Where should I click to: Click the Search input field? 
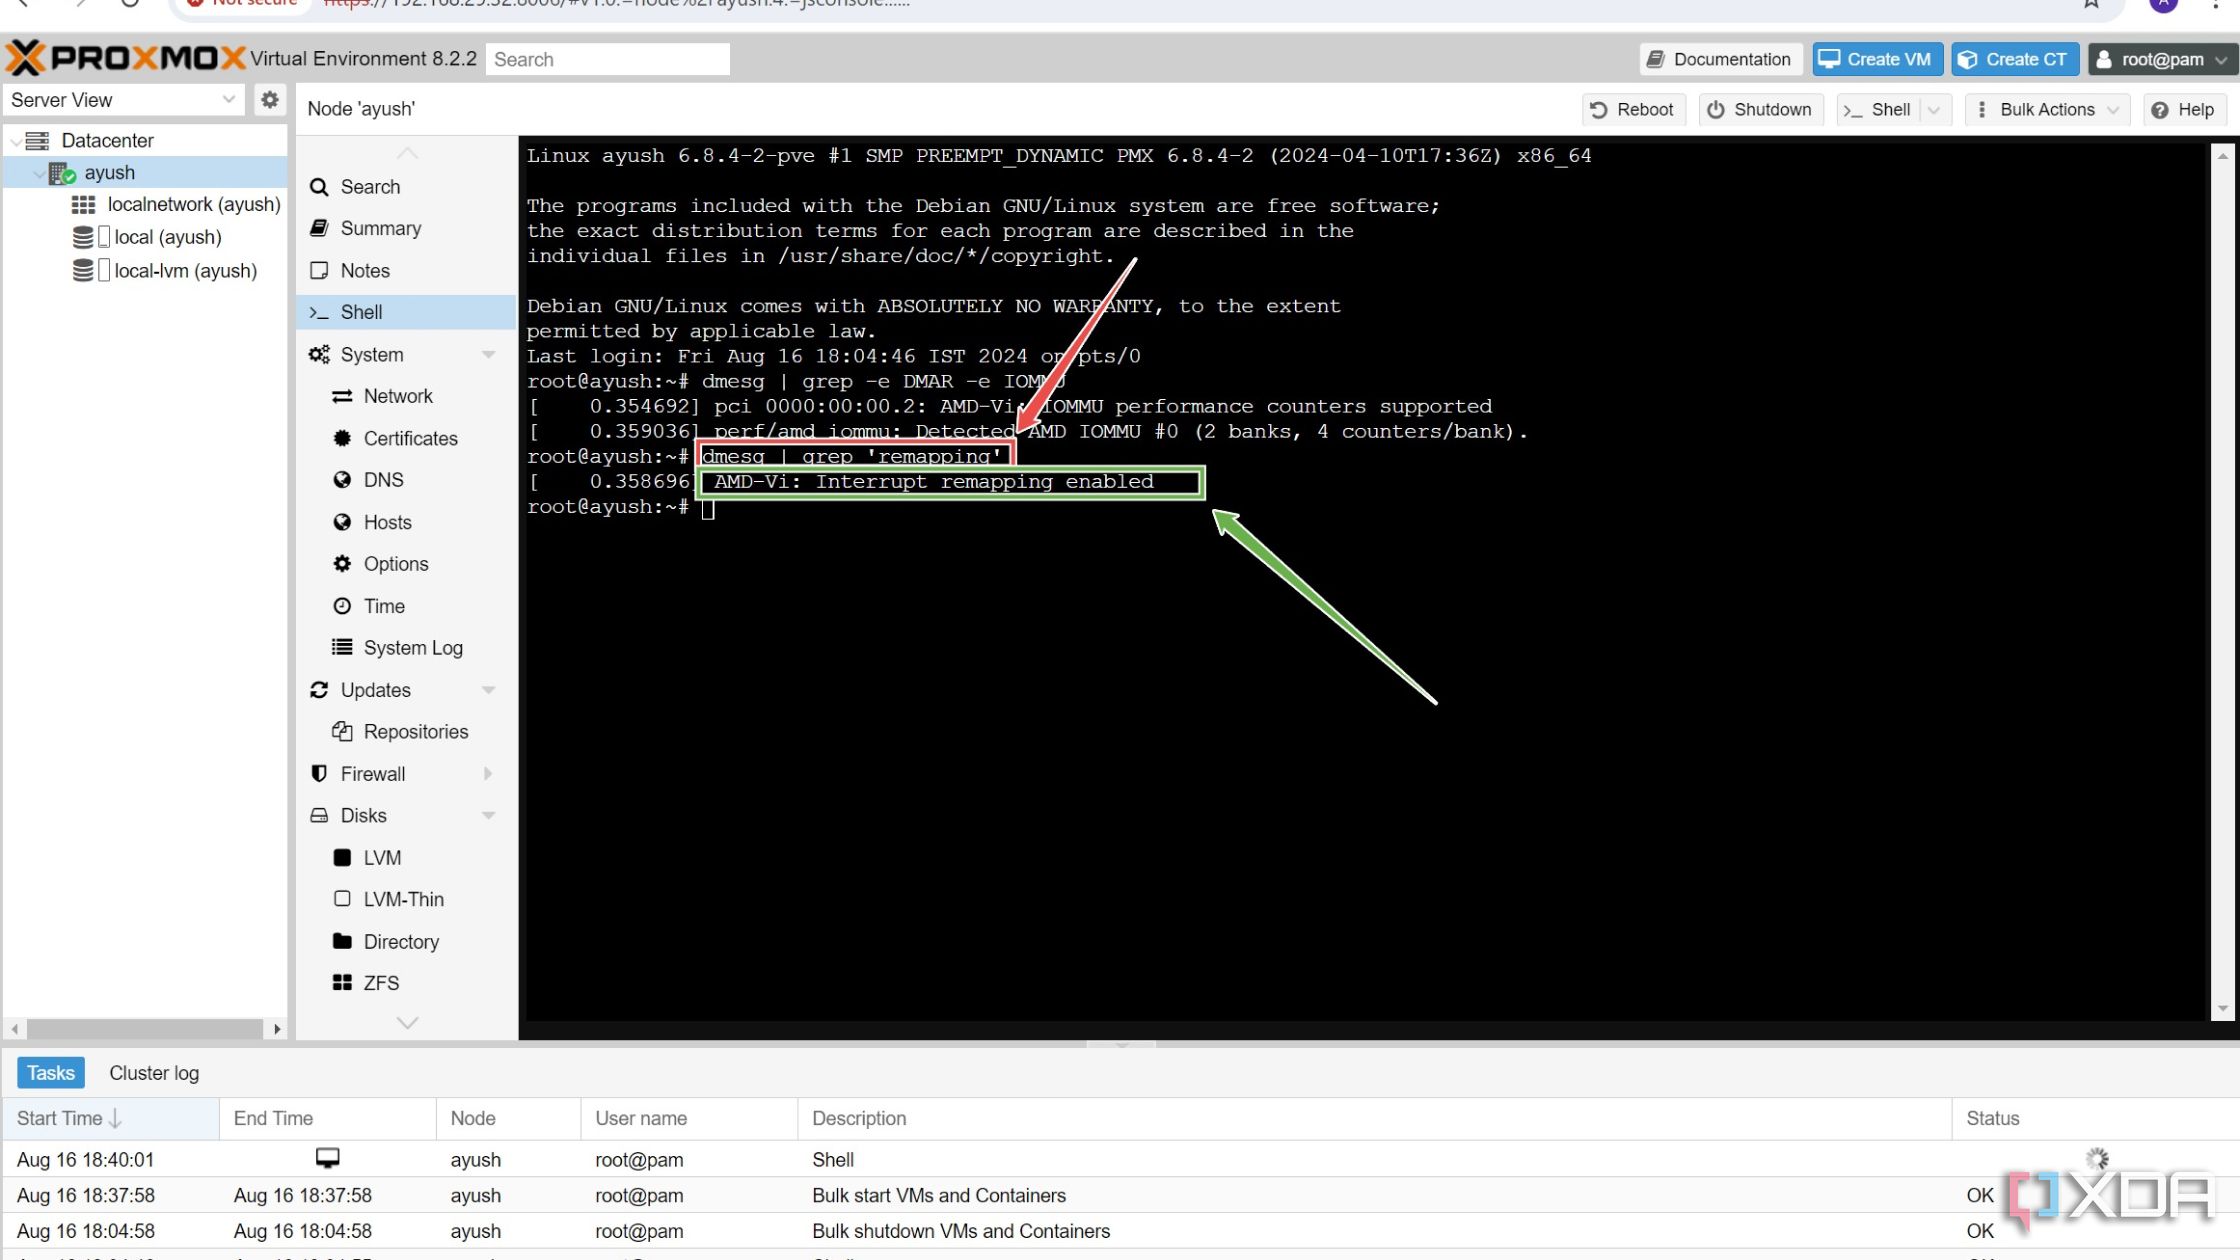pos(609,58)
